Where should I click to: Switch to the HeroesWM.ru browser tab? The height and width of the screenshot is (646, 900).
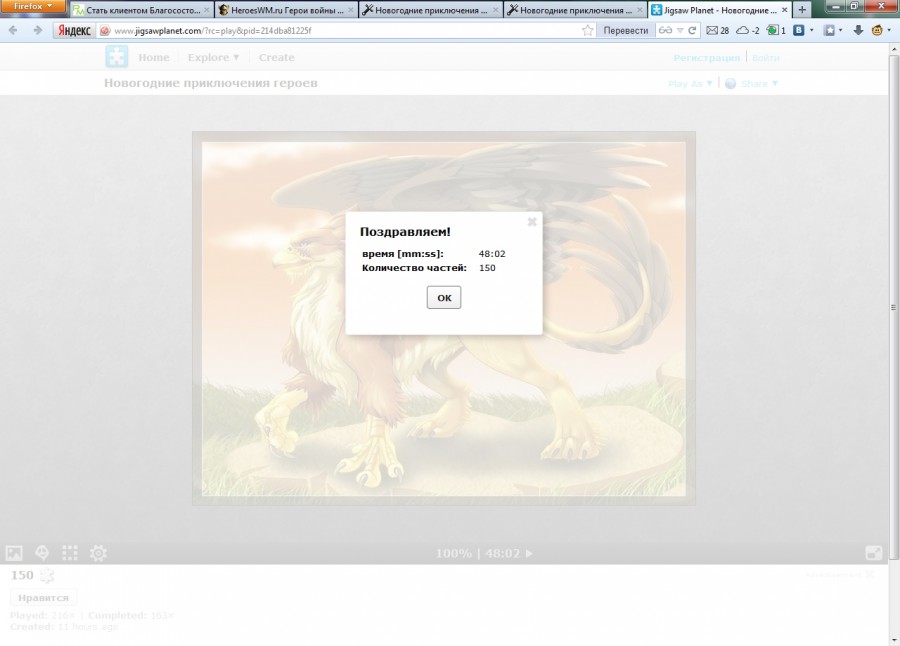[284, 10]
